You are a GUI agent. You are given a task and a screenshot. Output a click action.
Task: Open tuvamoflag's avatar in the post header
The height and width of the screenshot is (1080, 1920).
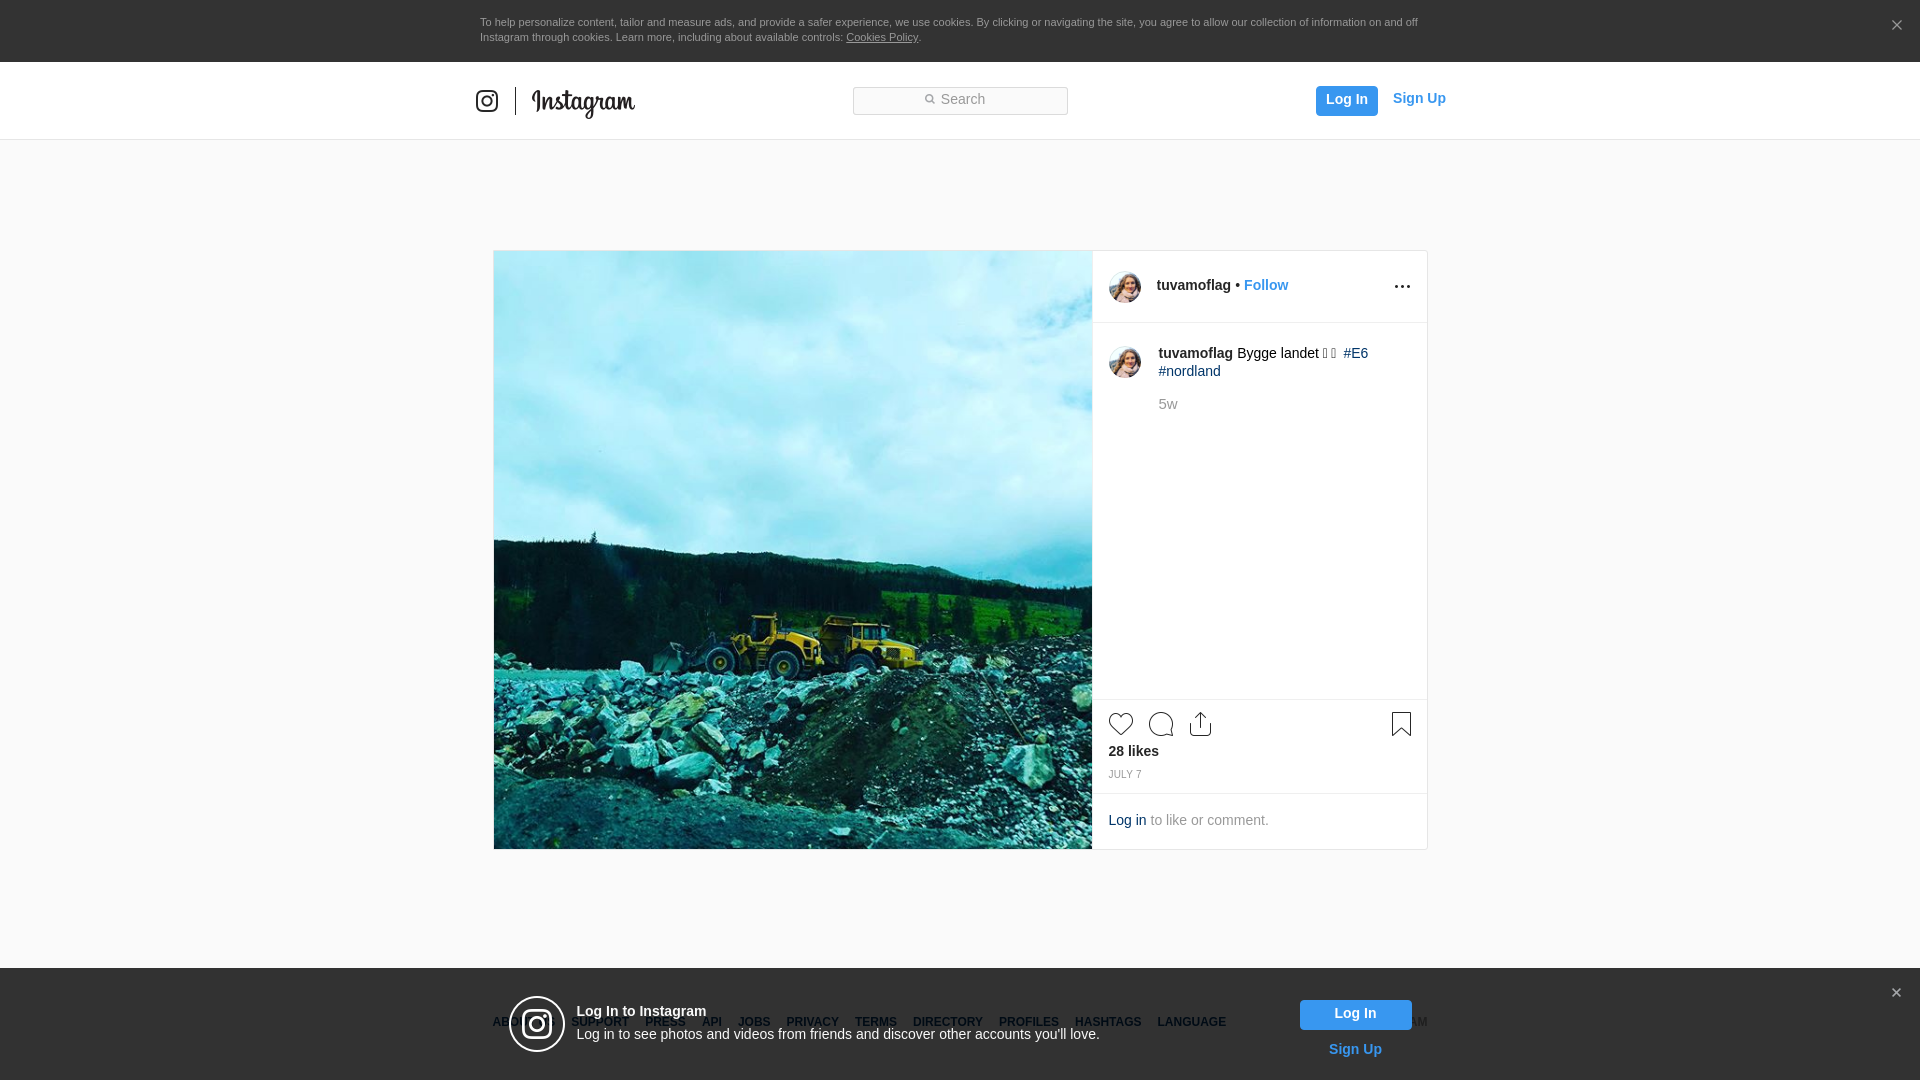click(x=1124, y=287)
